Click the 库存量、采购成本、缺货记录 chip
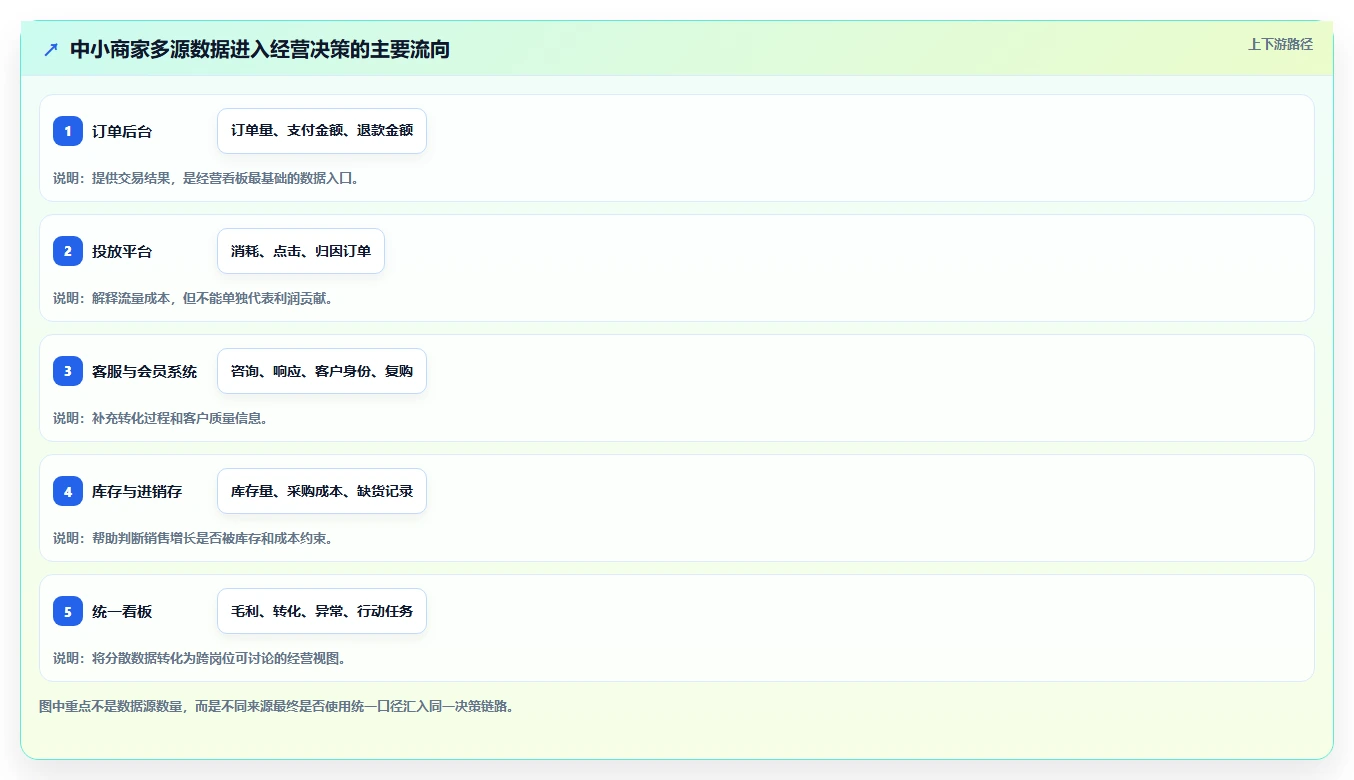The height and width of the screenshot is (780, 1354). pyautogui.click(x=322, y=491)
